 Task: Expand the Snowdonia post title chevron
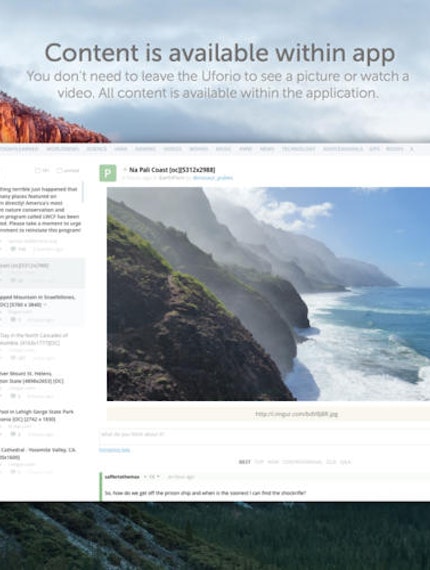(x=45, y=305)
